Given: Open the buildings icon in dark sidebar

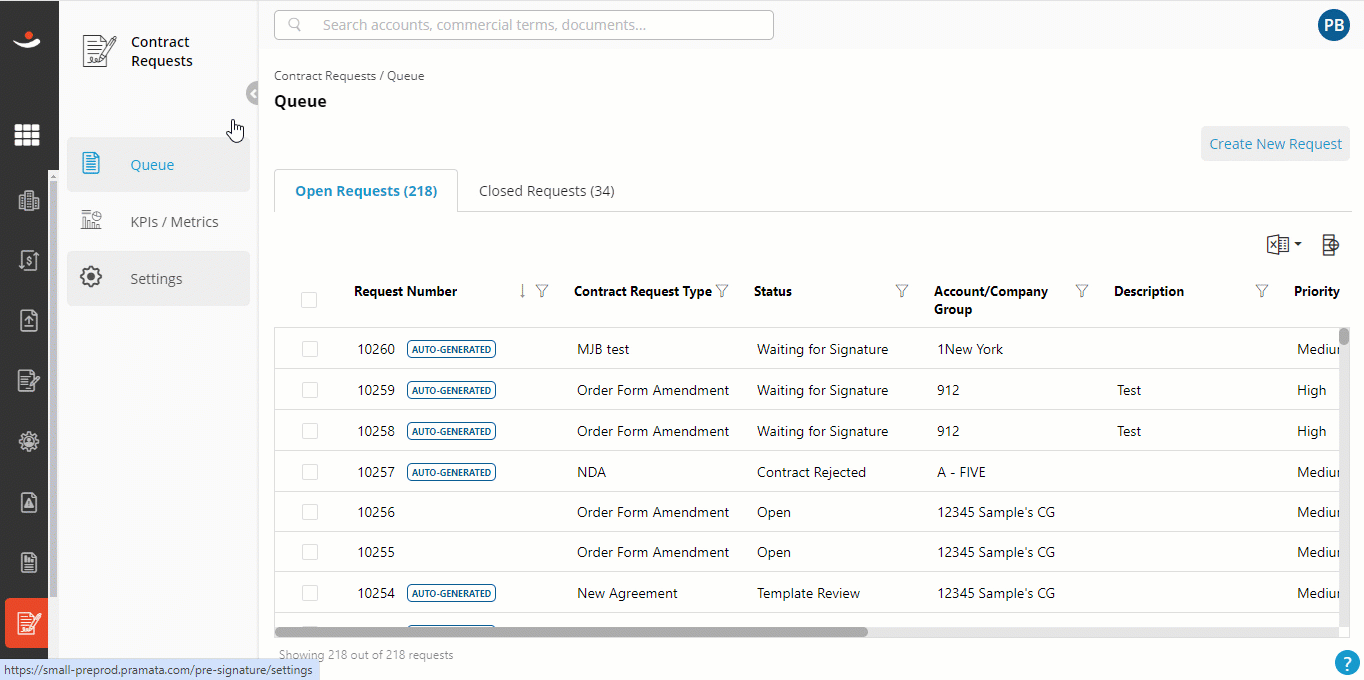Looking at the screenshot, I should (28, 200).
